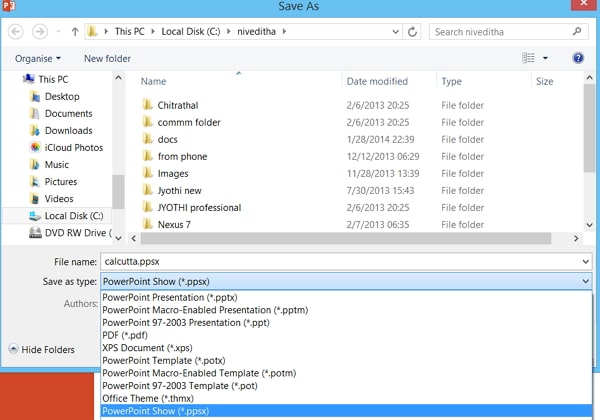Click the Up one level arrow
Viewport: 600px width, 420px height.
point(76,32)
